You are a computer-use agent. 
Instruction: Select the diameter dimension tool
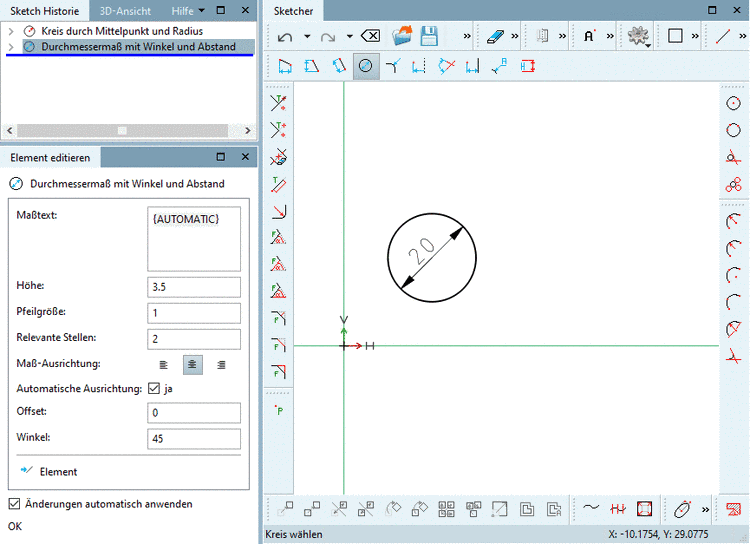(x=366, y=66)
